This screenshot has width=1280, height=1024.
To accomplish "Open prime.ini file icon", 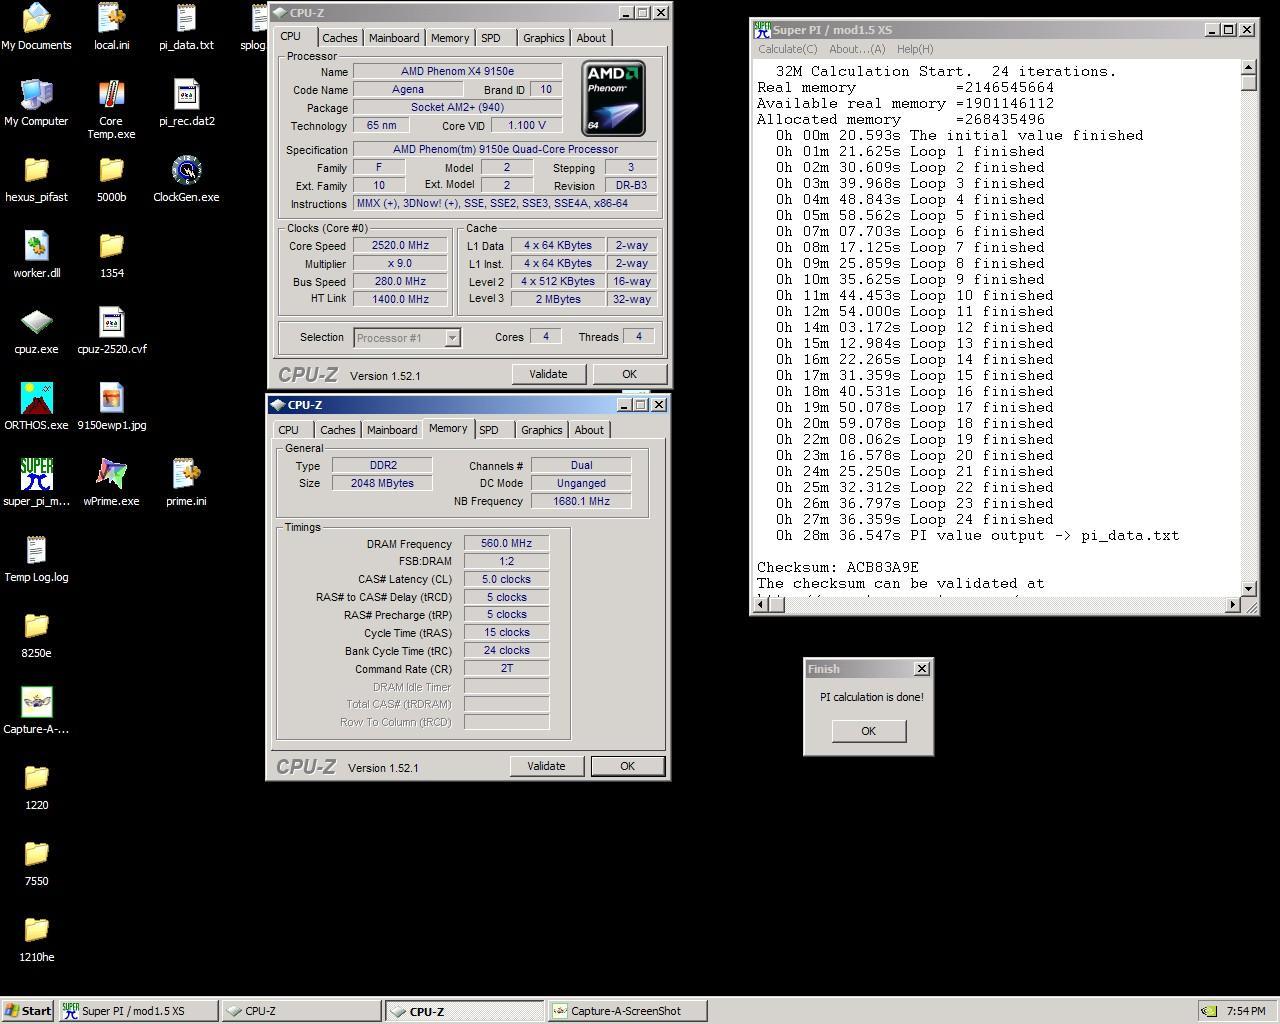I will 186,483.
